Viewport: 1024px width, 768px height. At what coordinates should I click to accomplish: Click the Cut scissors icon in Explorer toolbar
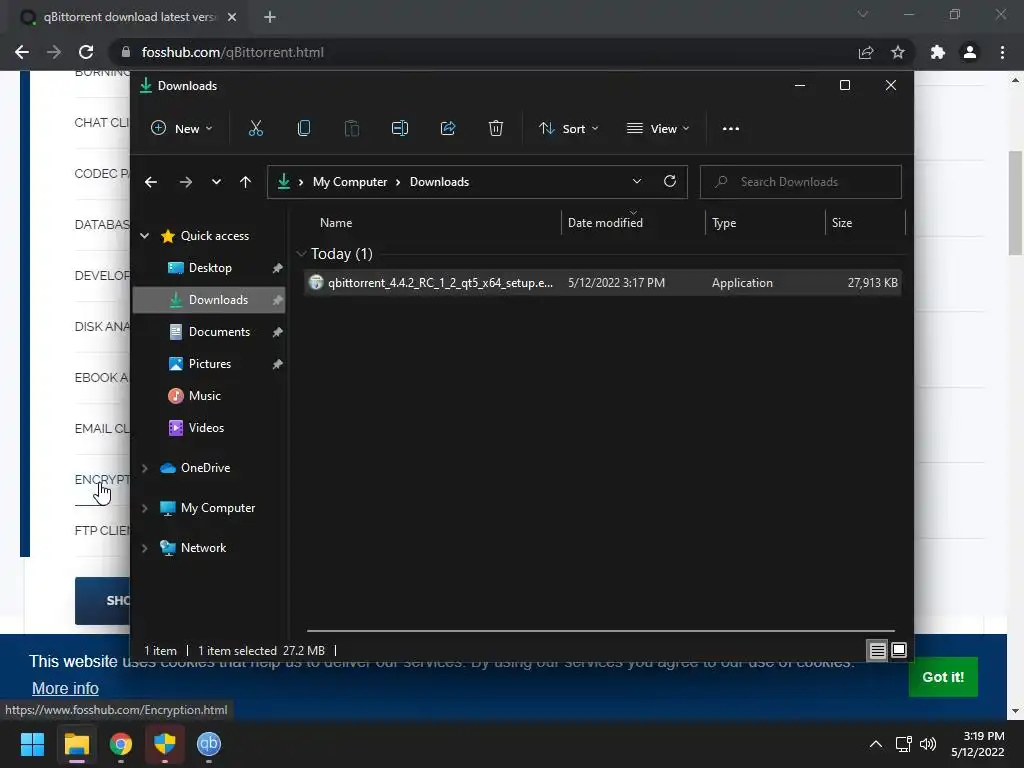point(255,129)
